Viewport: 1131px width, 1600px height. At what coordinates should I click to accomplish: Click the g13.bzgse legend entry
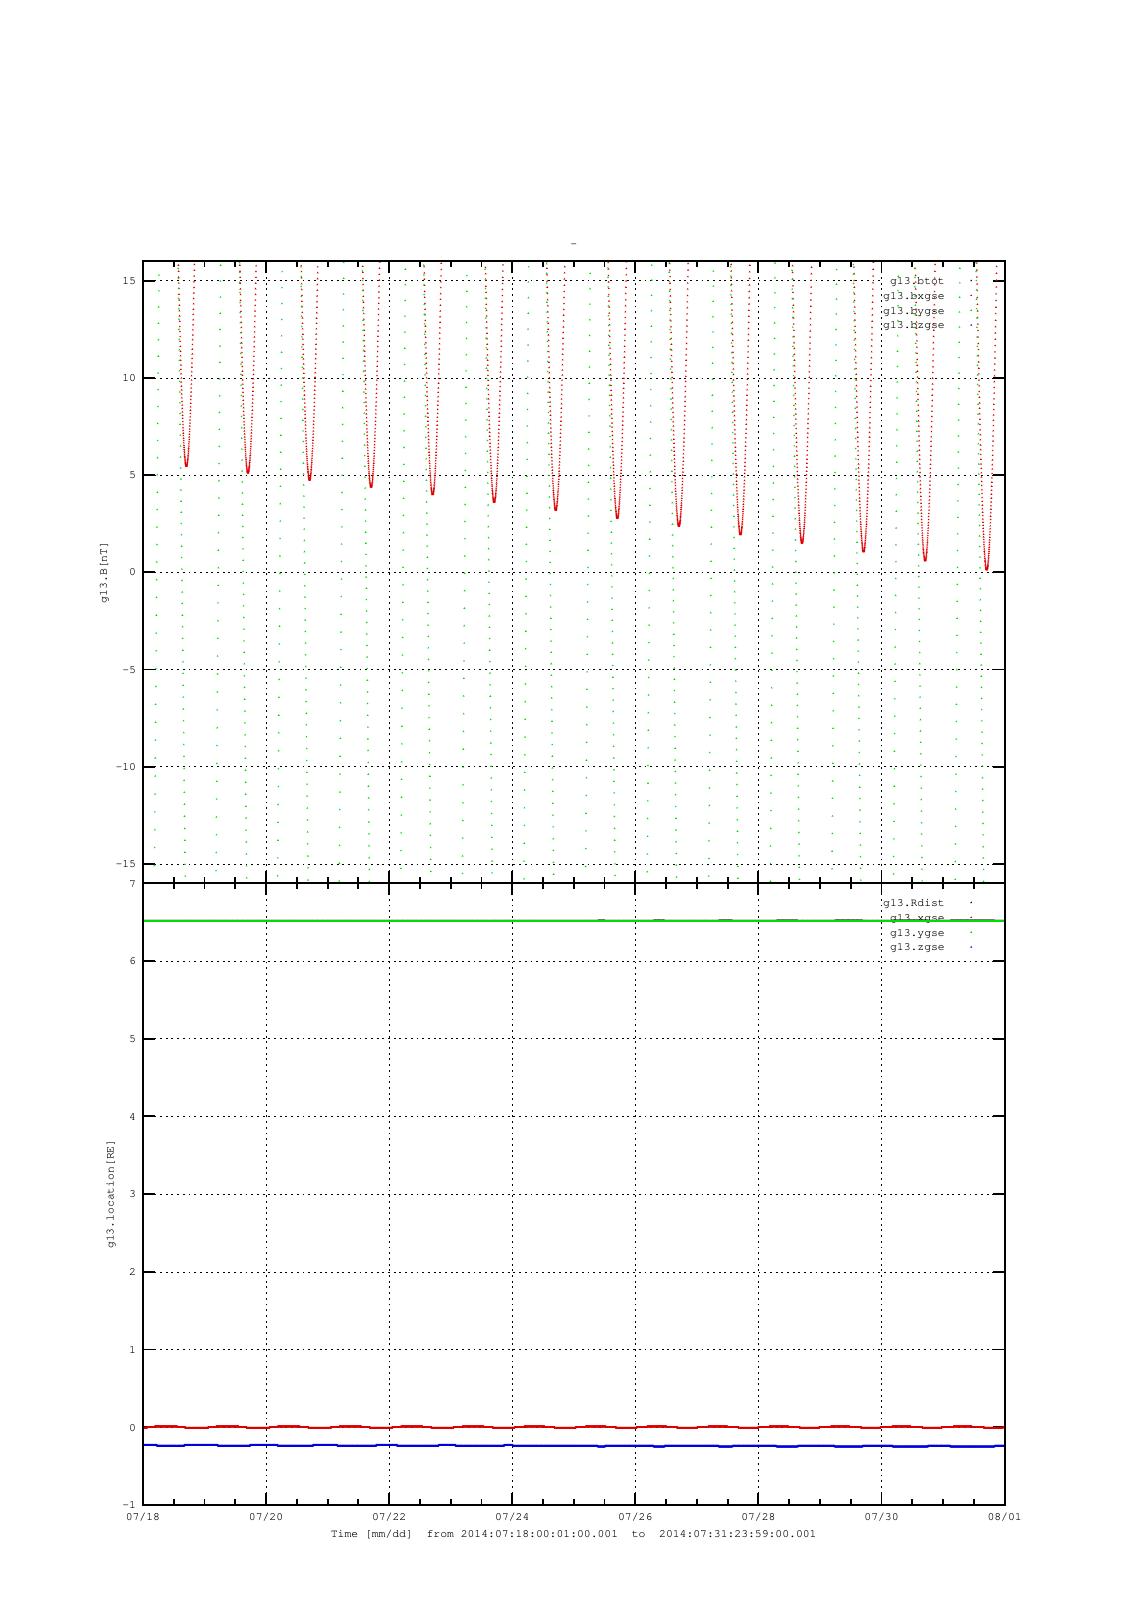click(x=913, y=325)
